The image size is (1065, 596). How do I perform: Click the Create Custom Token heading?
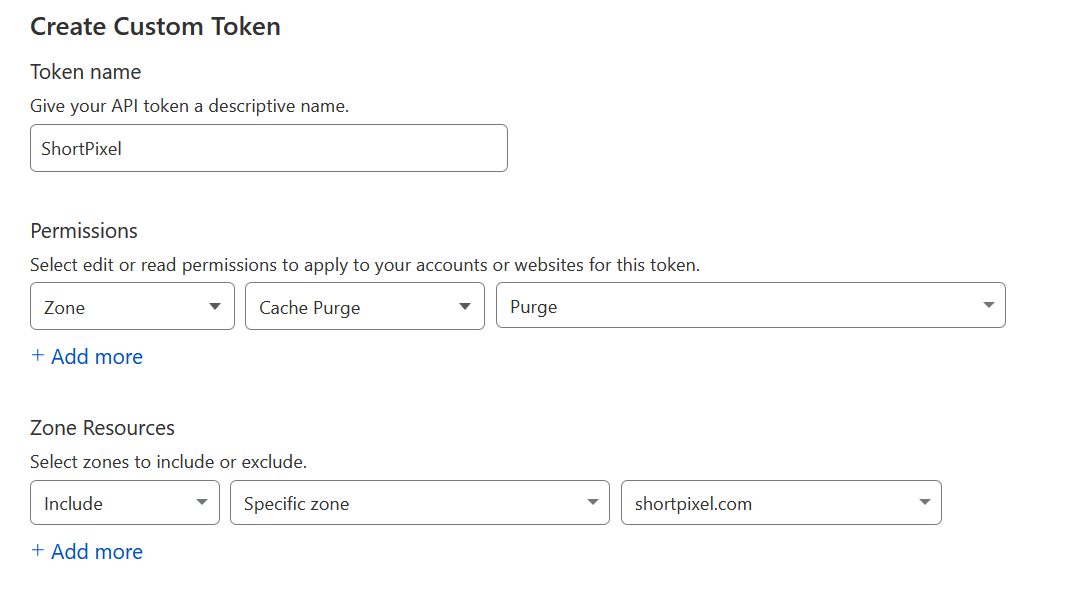point(155,26)
